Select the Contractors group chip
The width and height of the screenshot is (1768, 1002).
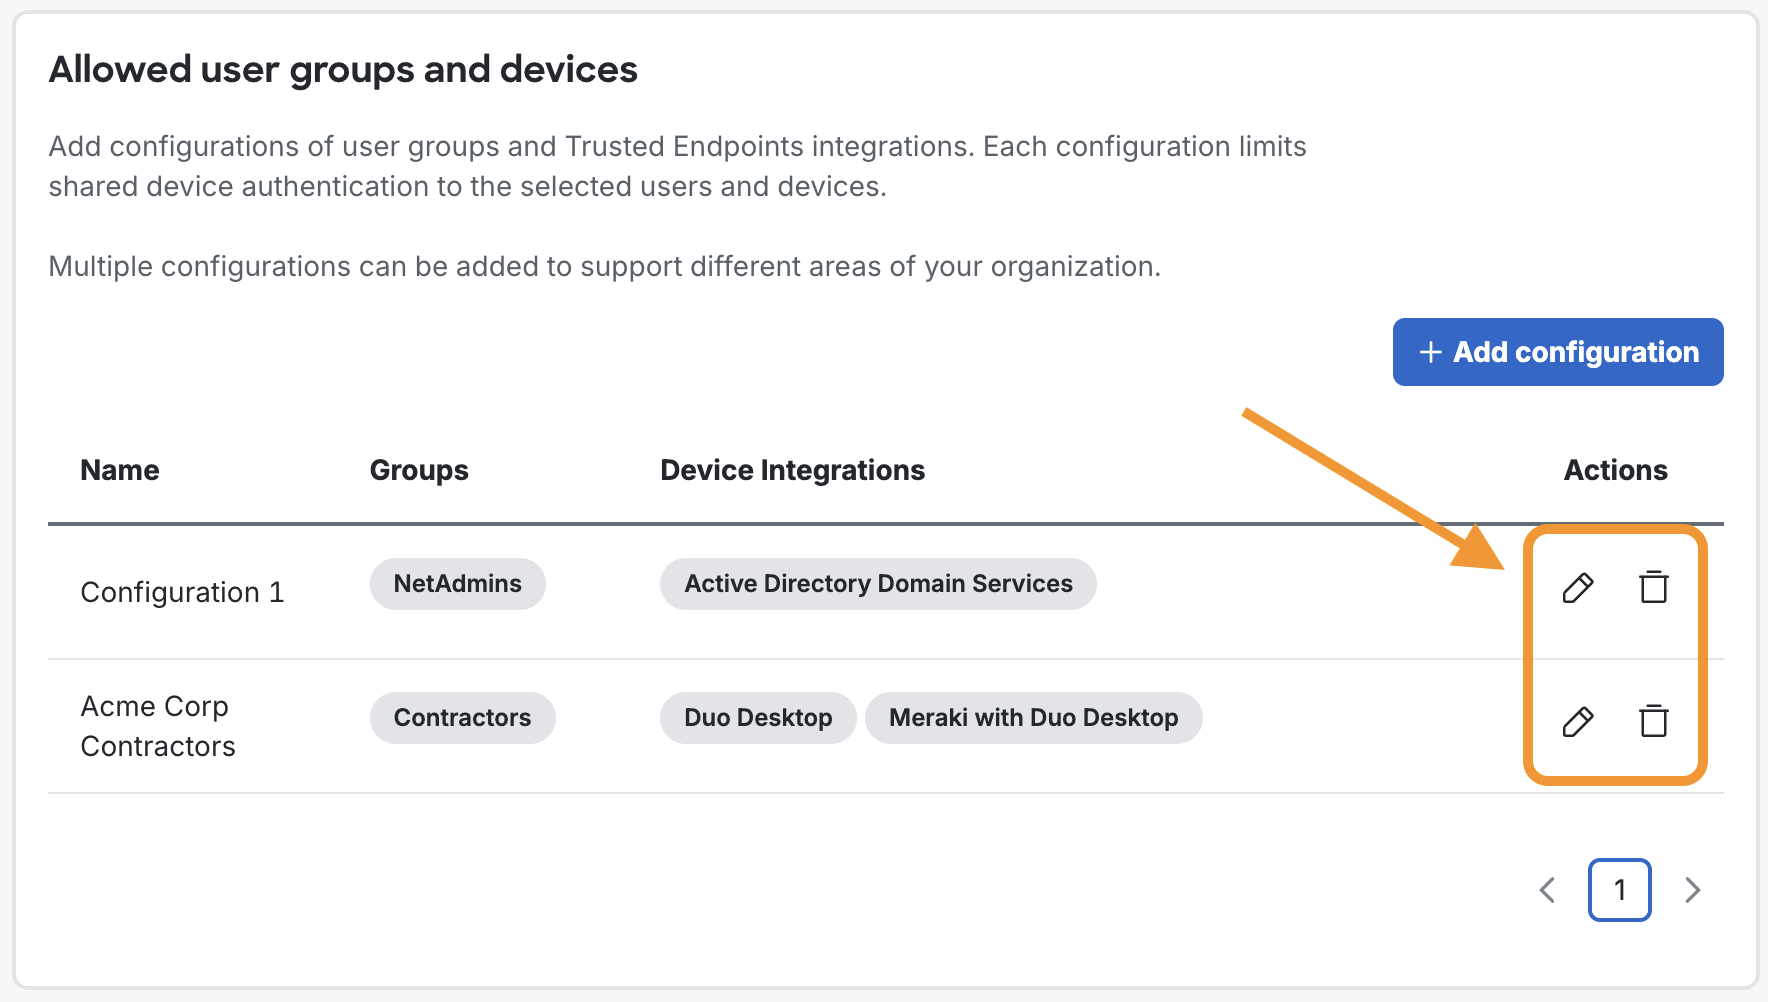pyautogui.click(x=462, y=717)
